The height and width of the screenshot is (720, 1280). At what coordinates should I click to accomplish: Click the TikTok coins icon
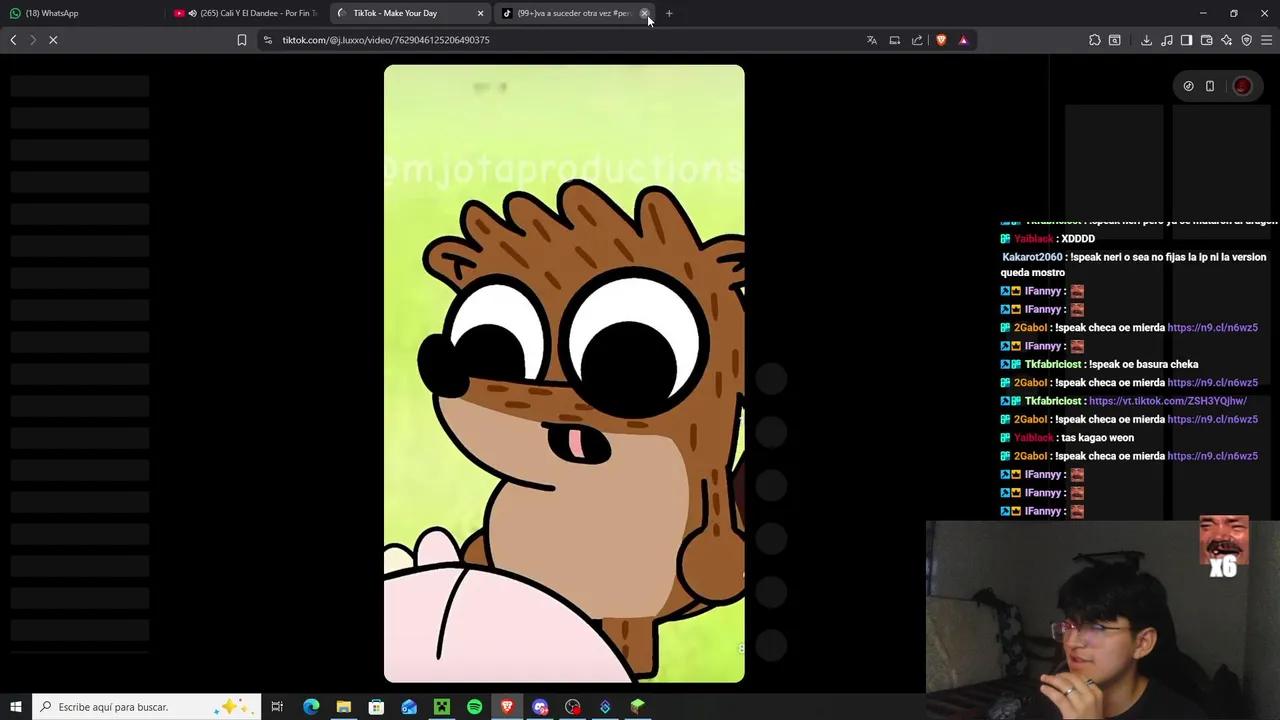[x=1188, y=86]
